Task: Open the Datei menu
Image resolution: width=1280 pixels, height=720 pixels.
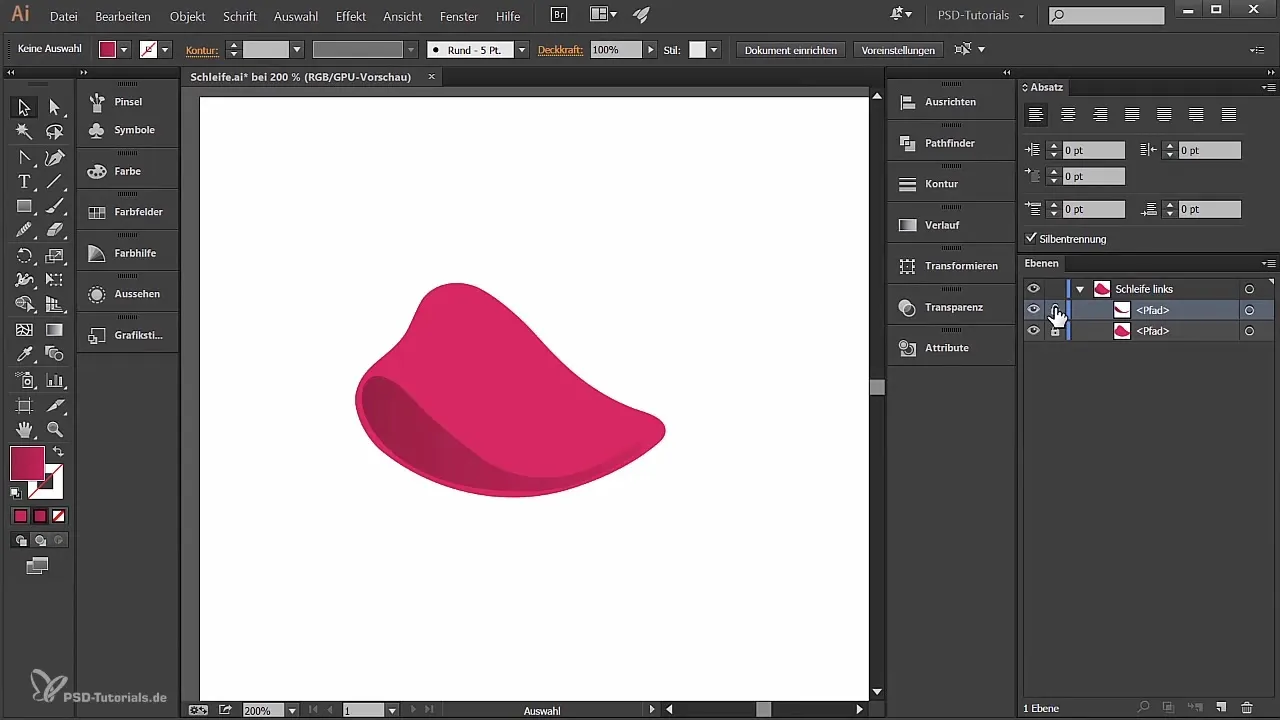Action: point(63,16)
